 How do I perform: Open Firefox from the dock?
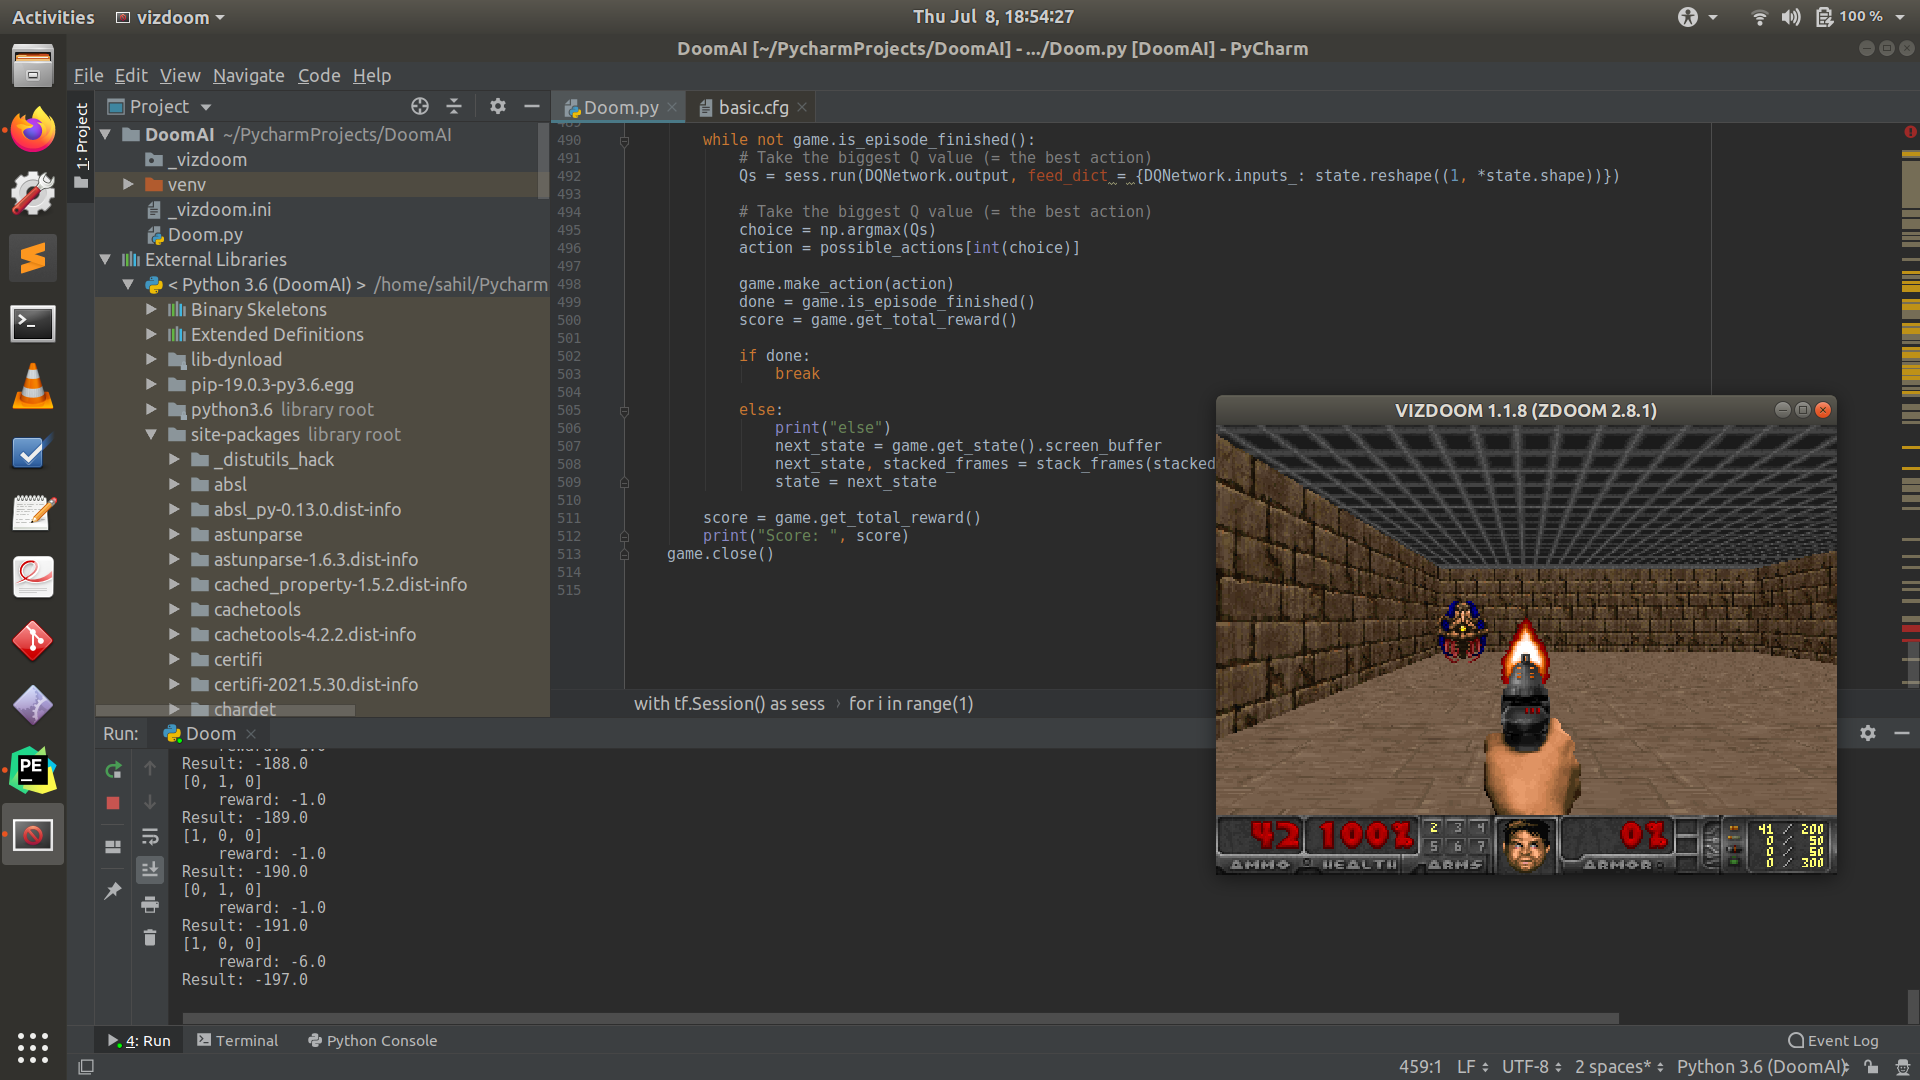tap(33, 130)
